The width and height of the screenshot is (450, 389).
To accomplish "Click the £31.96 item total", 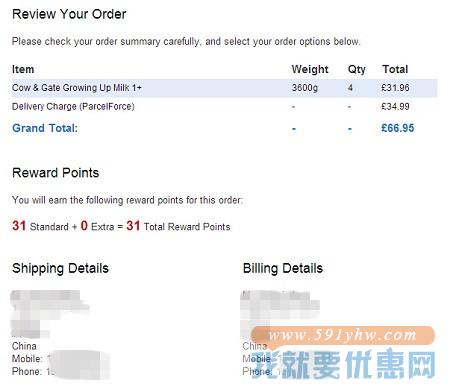I will (395, 88).
